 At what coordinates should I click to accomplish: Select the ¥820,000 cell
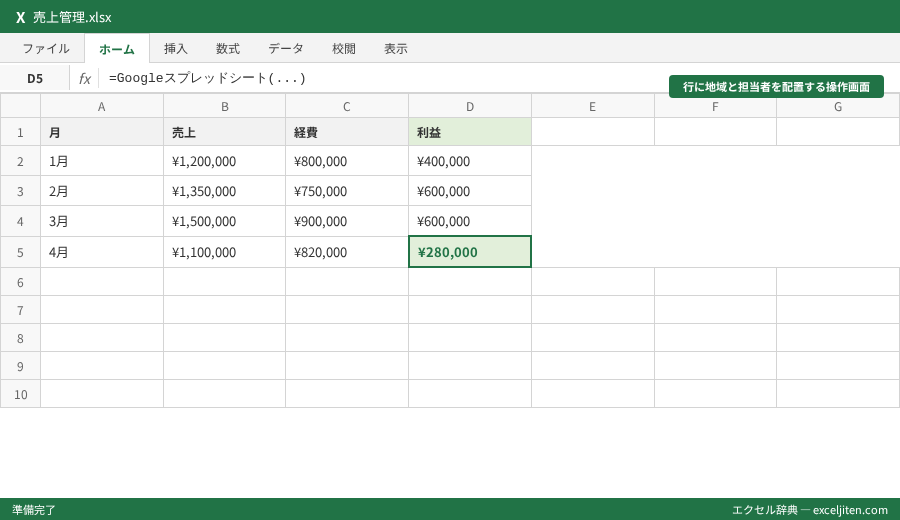pos(347,252)
